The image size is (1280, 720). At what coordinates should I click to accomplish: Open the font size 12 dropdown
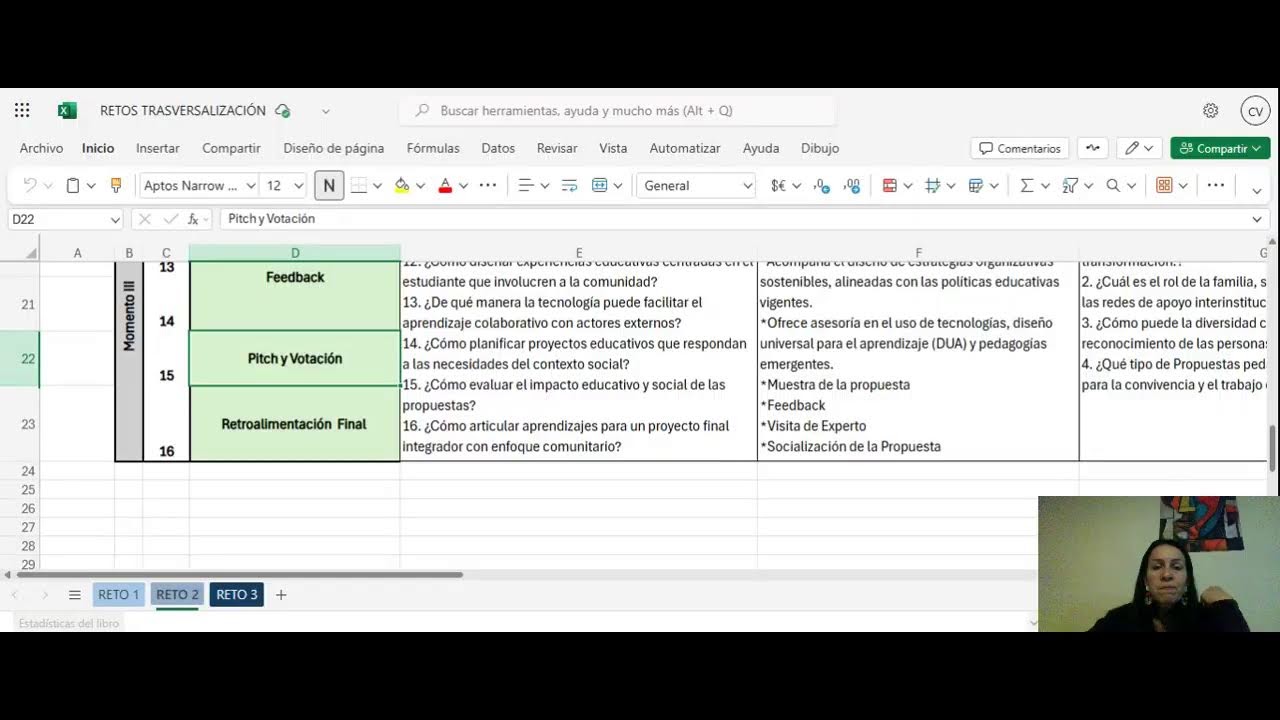click(298, 186)
